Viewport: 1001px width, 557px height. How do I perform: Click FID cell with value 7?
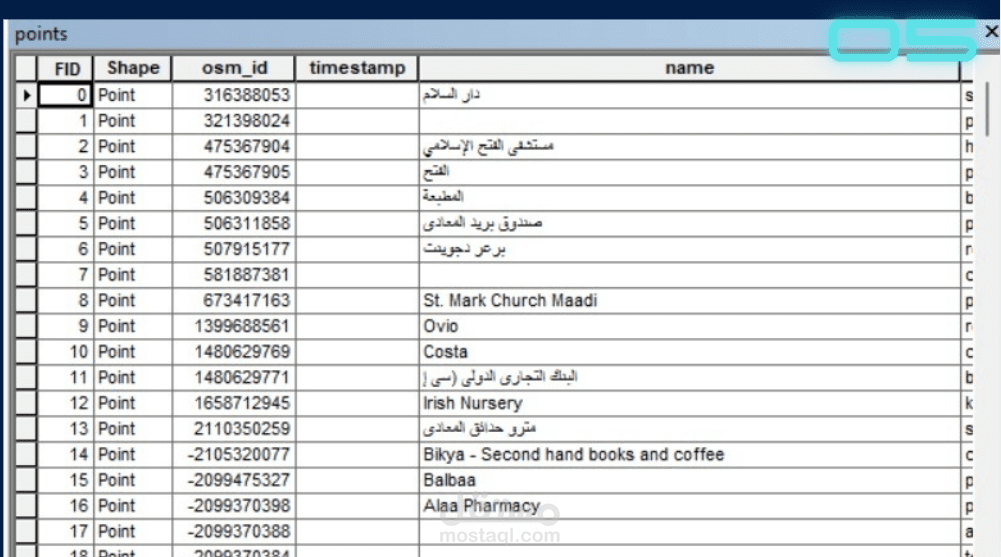tap(66, 275)
